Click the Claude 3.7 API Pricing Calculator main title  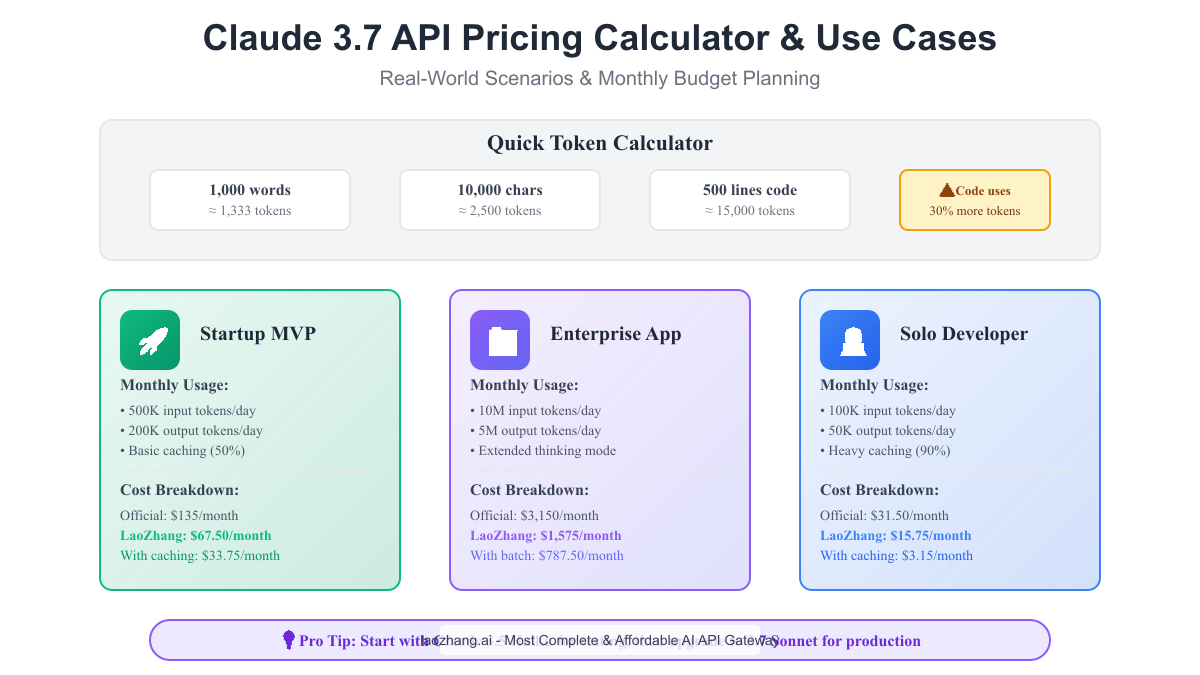click(600, 38)
